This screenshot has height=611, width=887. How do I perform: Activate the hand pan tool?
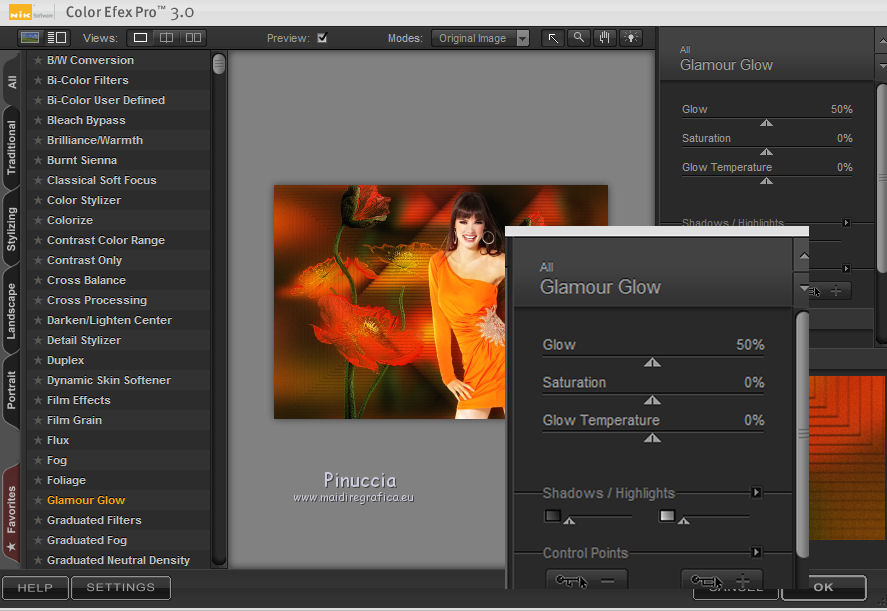[x=604, y=38]
